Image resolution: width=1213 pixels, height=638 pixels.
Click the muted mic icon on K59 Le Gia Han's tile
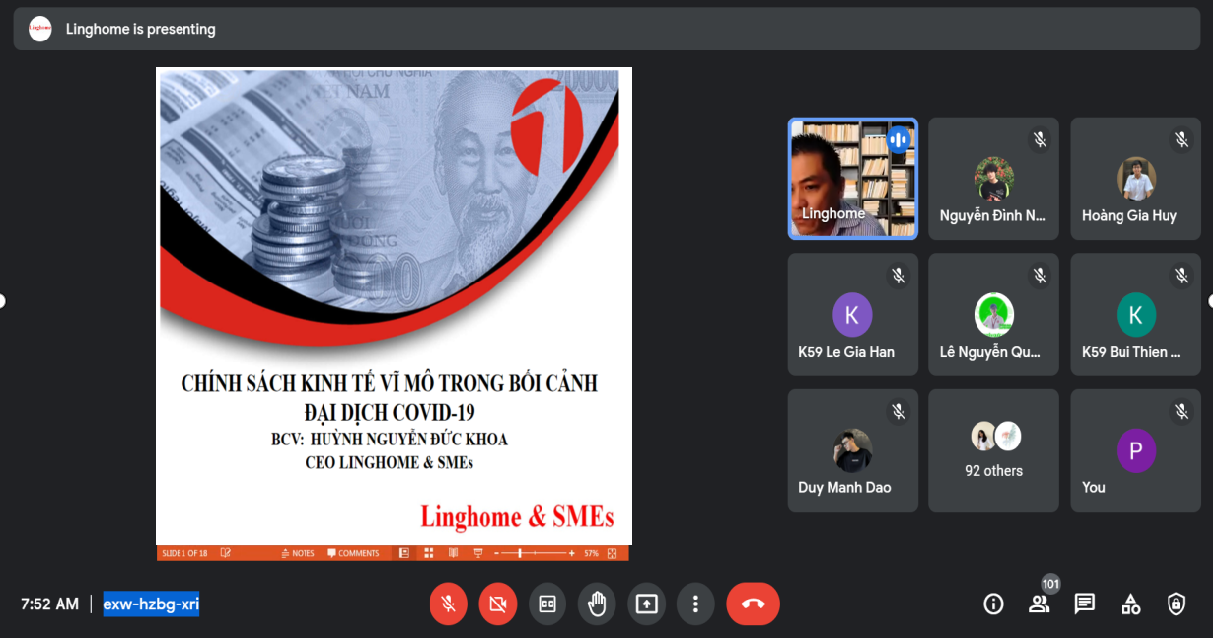pyautogui.click(x=899, y=275)
